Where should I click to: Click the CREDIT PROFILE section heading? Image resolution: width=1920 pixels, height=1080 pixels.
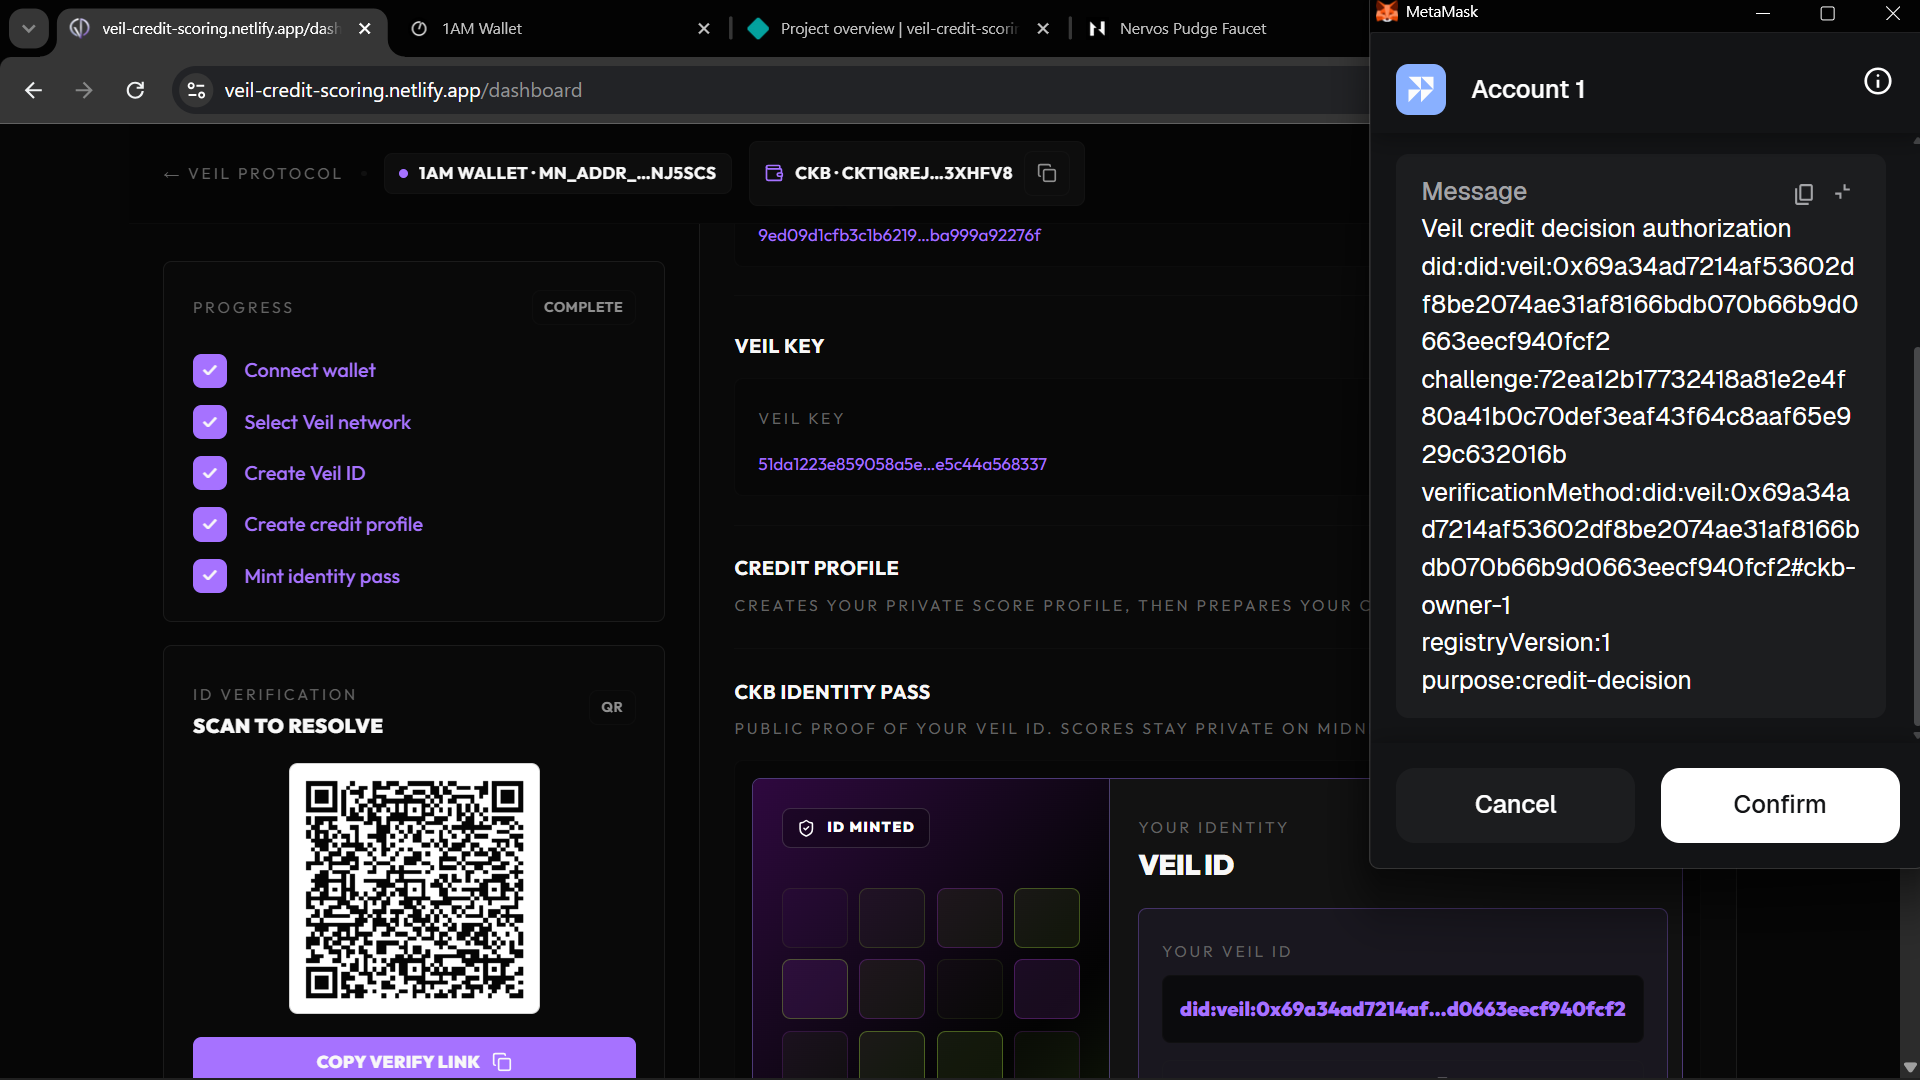816,568
